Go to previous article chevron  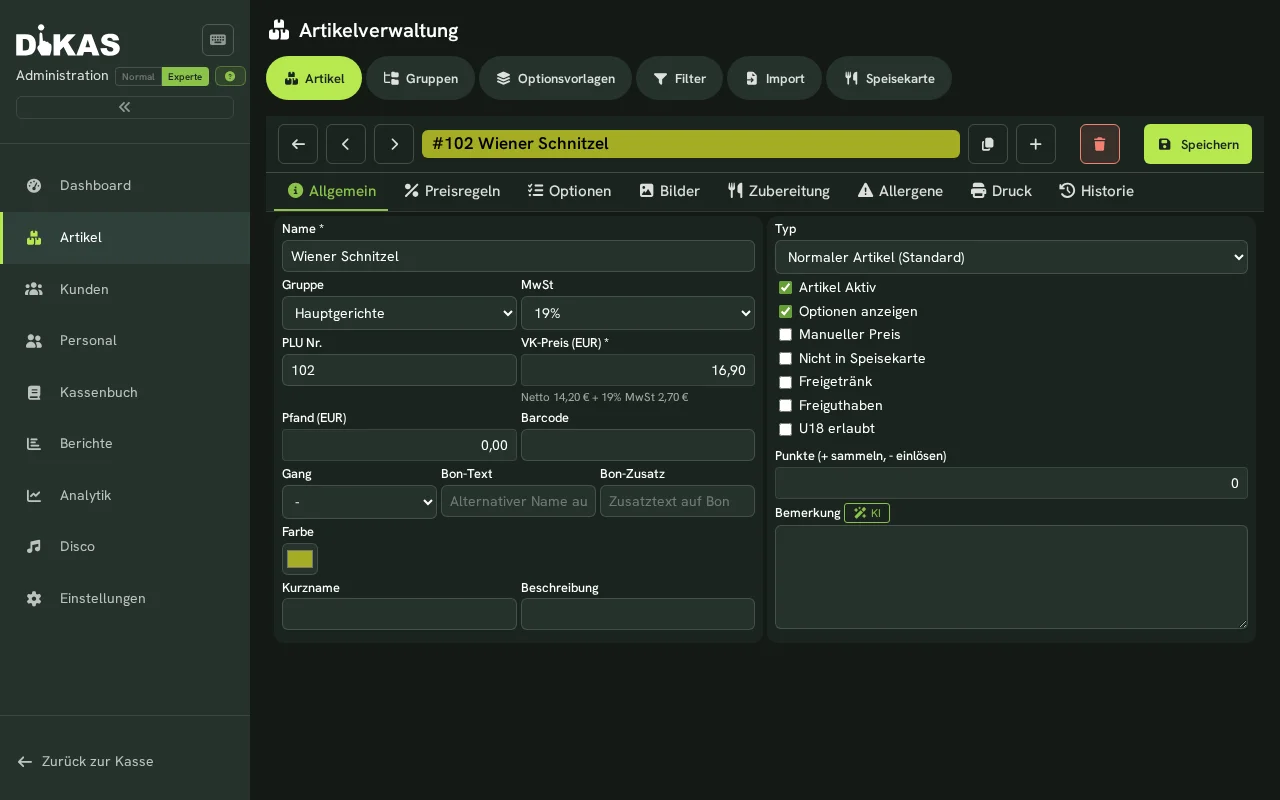pos(346,144)
